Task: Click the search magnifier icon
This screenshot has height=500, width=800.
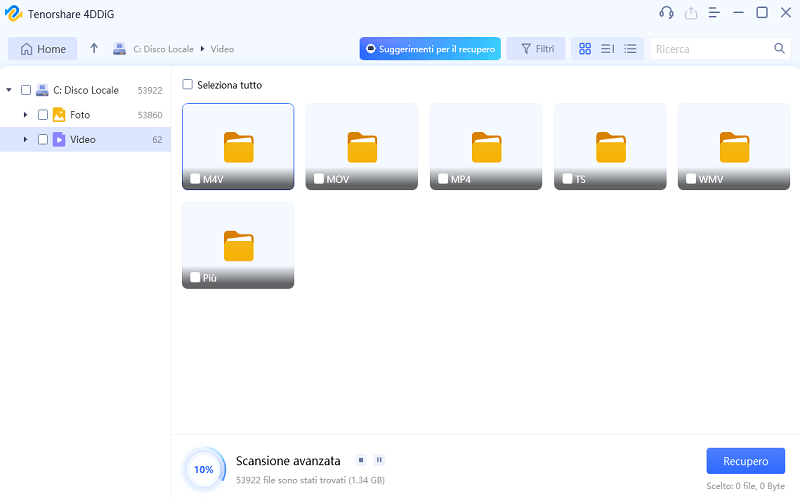Action: click(x=779, y=48)
